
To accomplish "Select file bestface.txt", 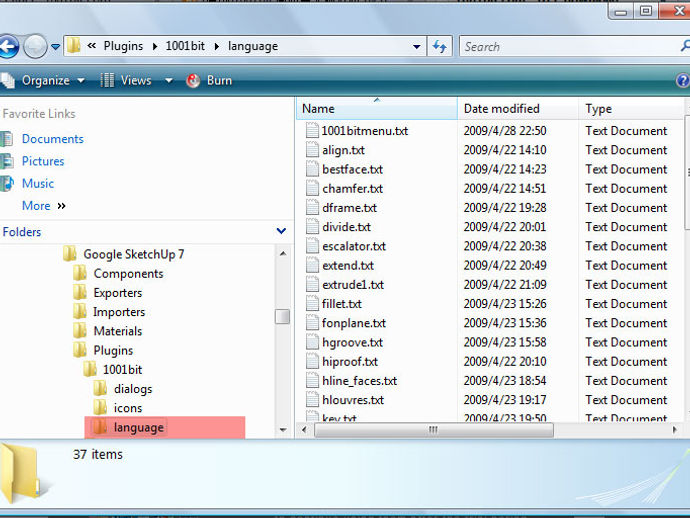I will 352,169.
